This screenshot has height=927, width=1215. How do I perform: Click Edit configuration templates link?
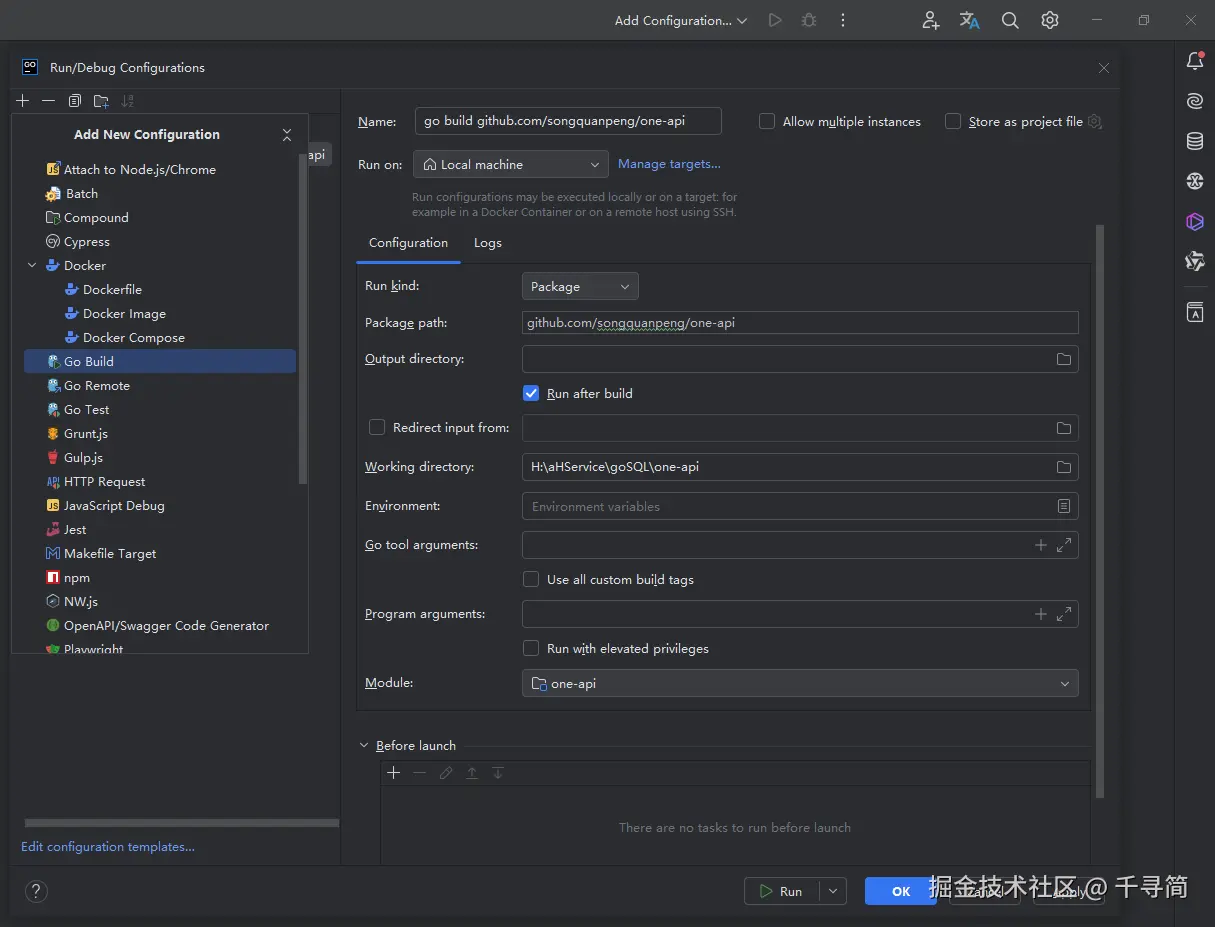tap(108, 846)
